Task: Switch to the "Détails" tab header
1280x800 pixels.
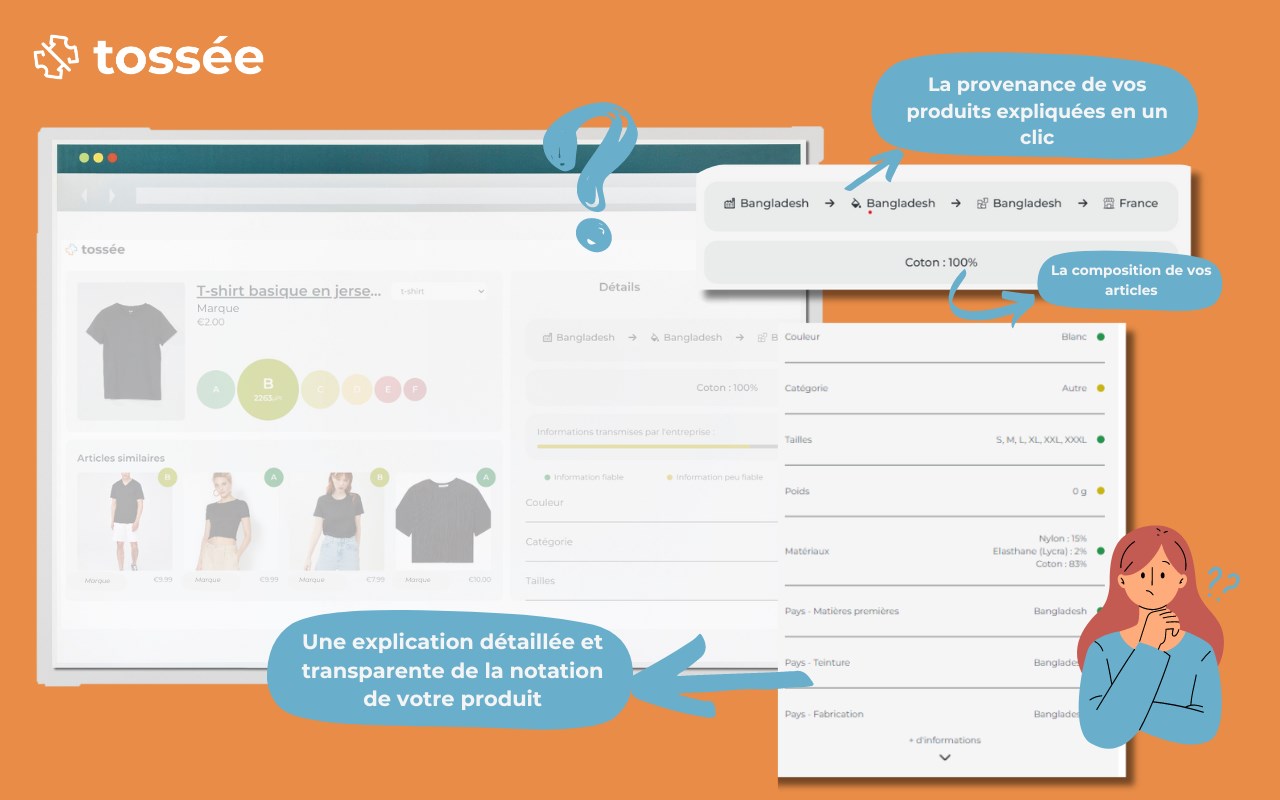Action: click(x=619, y=287)
